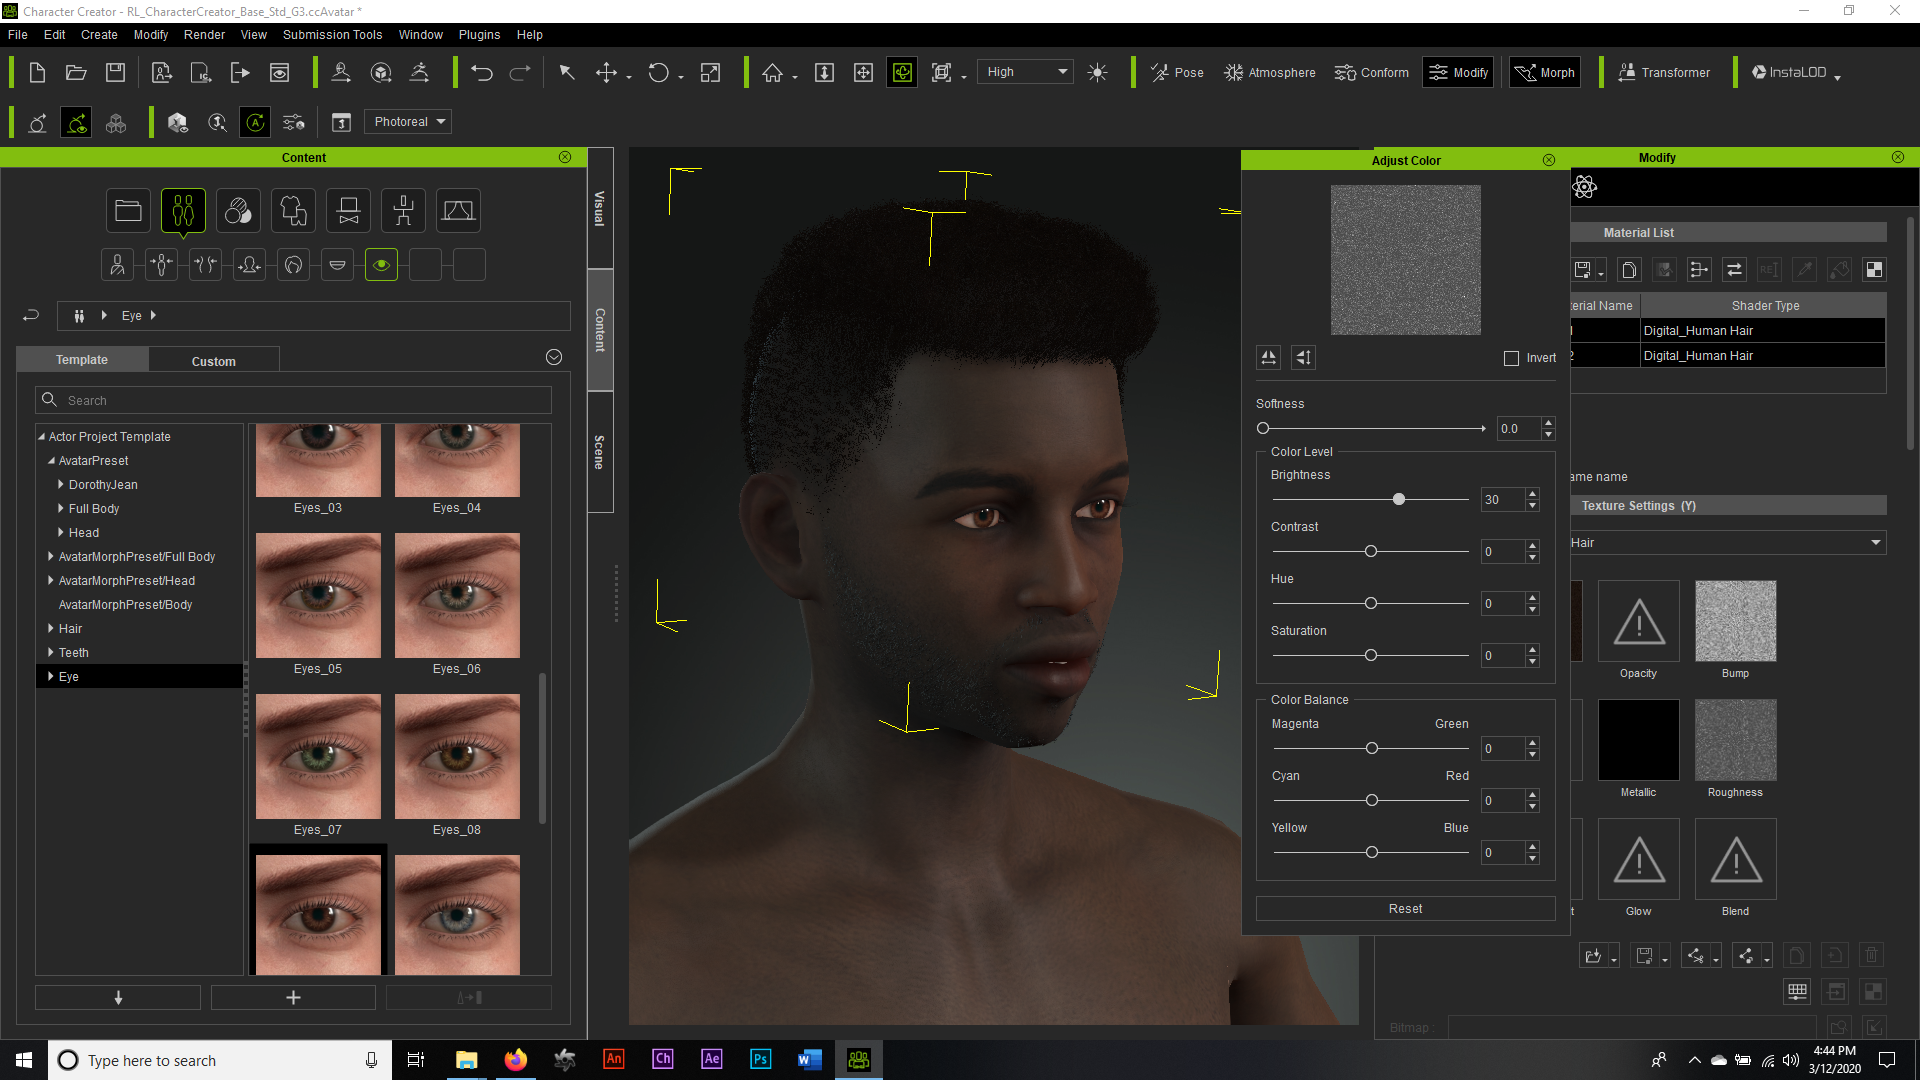Screen dimensions: 1920x1080
Task: Select the Eyes_08 thumbnail
Action: [x=457, y=757]
